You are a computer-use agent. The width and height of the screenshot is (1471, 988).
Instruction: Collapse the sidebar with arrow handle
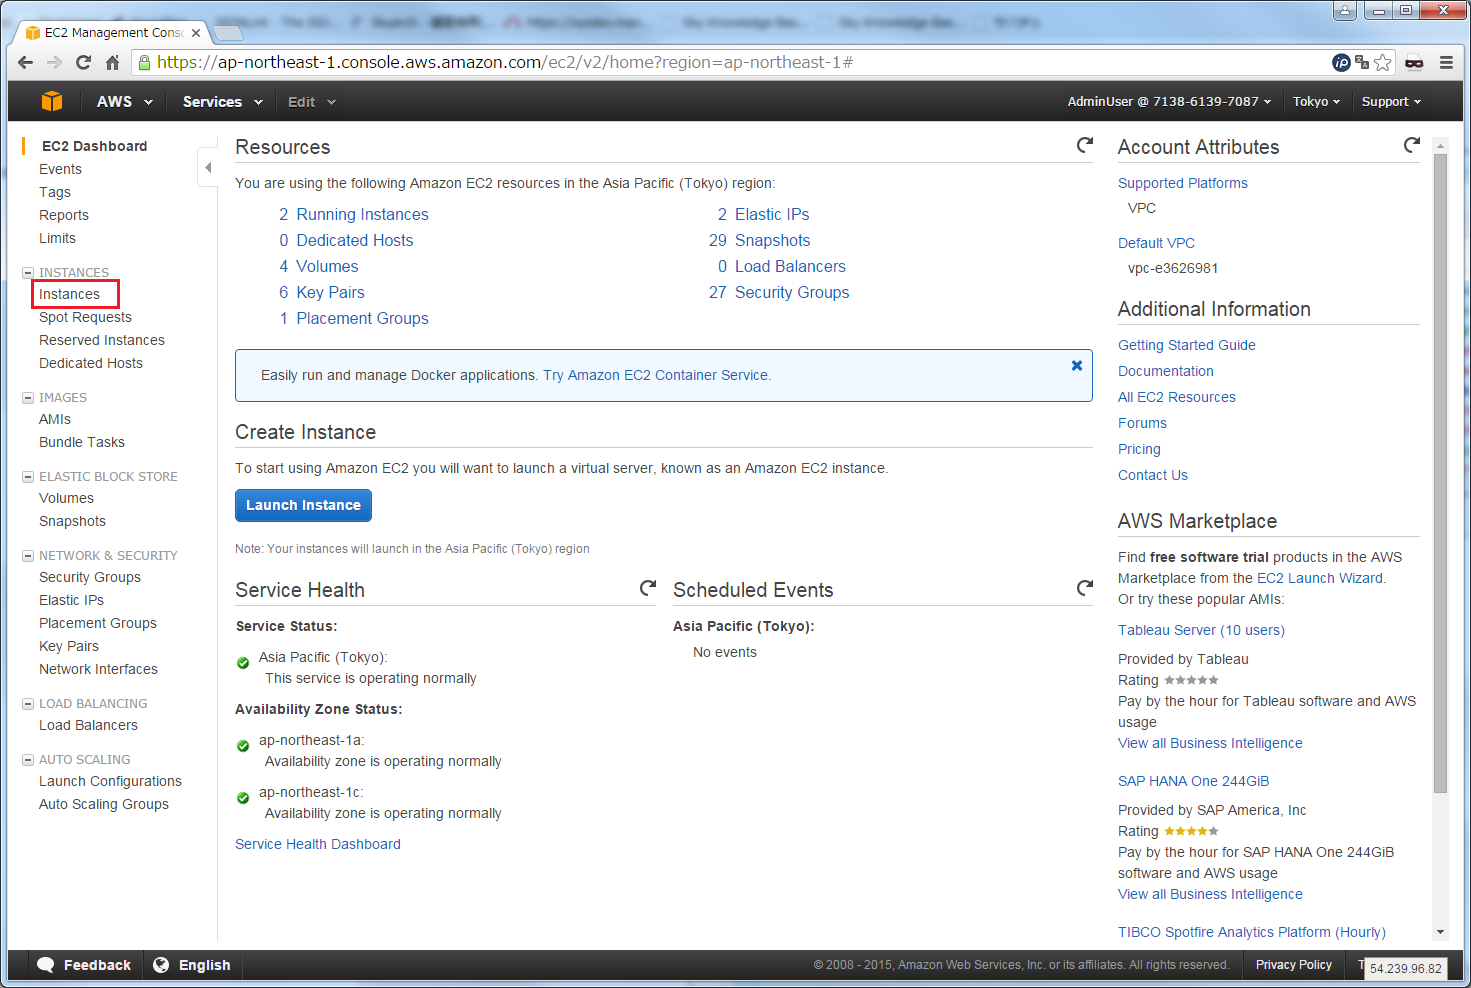click(208, 167)
